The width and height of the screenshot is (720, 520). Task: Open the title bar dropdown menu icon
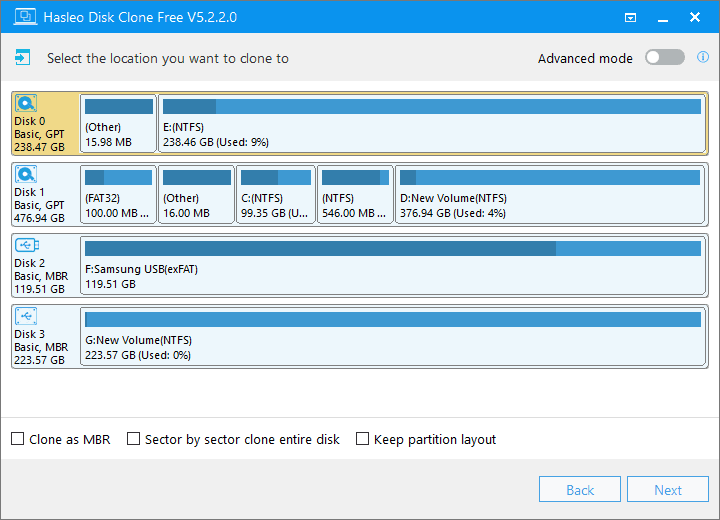[630, 18]
